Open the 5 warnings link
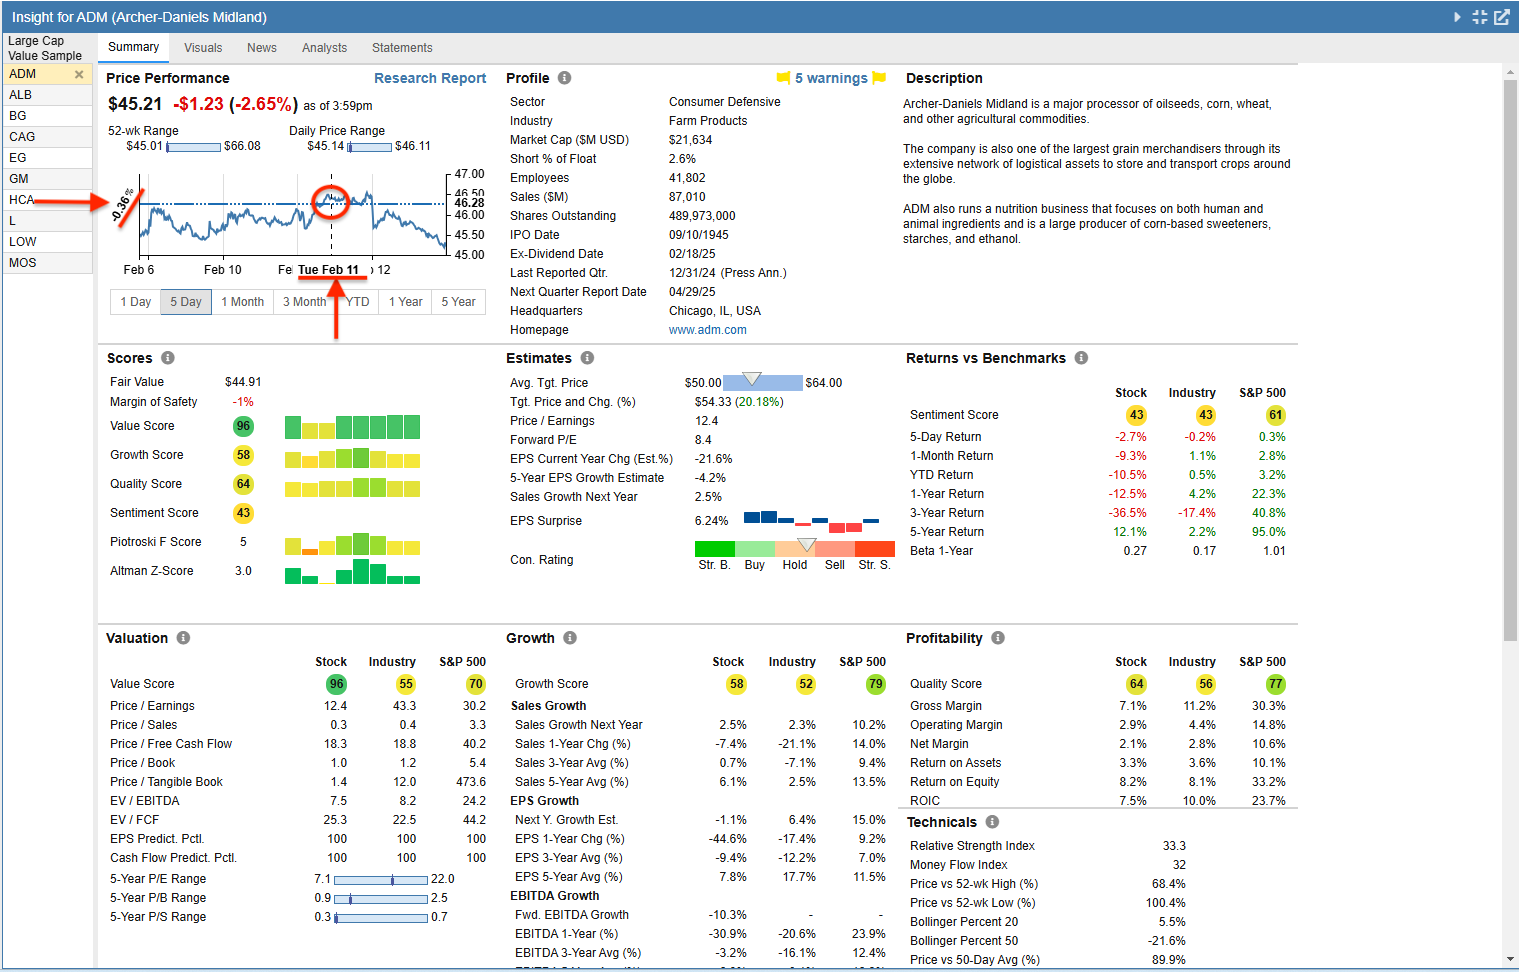The width and height of the screenshot is (1519, 972). (x=831, y=78)
